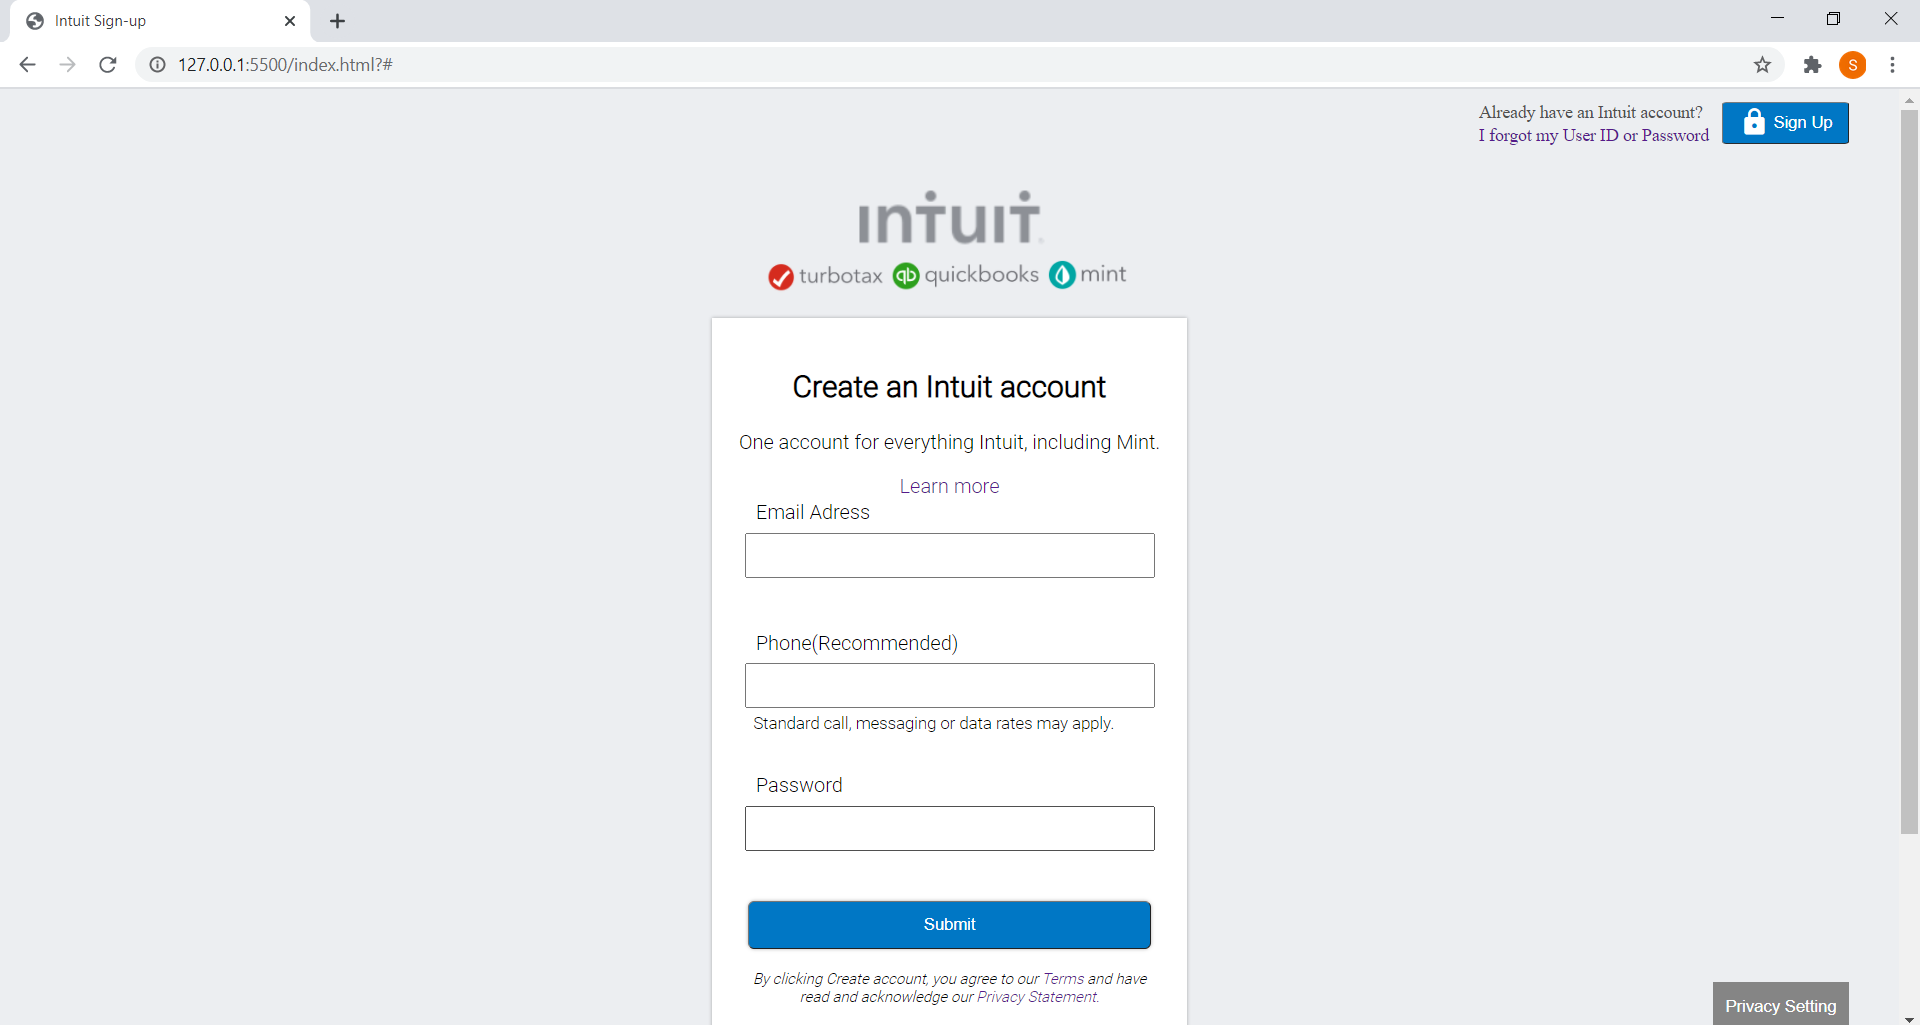
Task: Open 'Already have an Intuit account?' link
Action: (x=1590, y=112)
